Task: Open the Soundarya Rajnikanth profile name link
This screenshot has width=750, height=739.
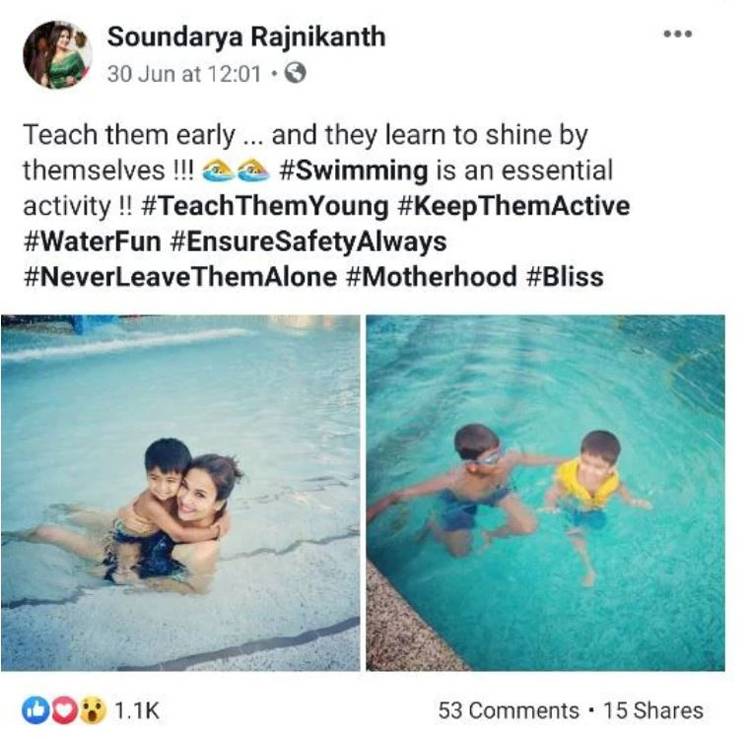Action: (x=245, y=38)
